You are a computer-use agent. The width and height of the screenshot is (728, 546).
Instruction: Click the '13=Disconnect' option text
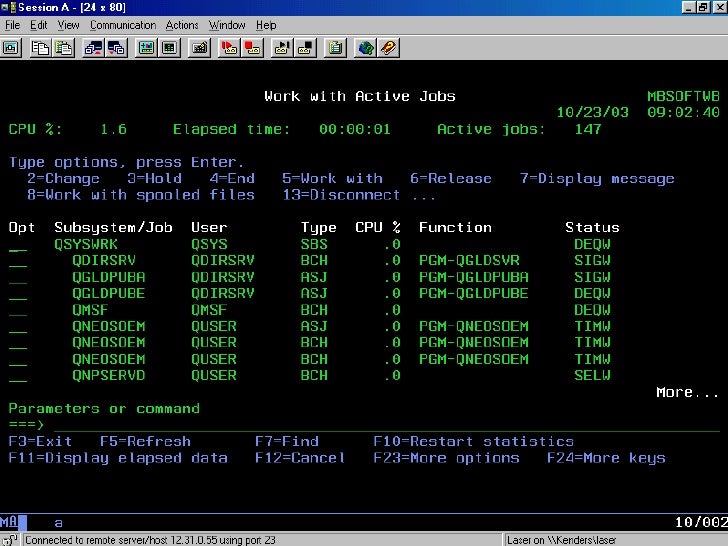341,195
